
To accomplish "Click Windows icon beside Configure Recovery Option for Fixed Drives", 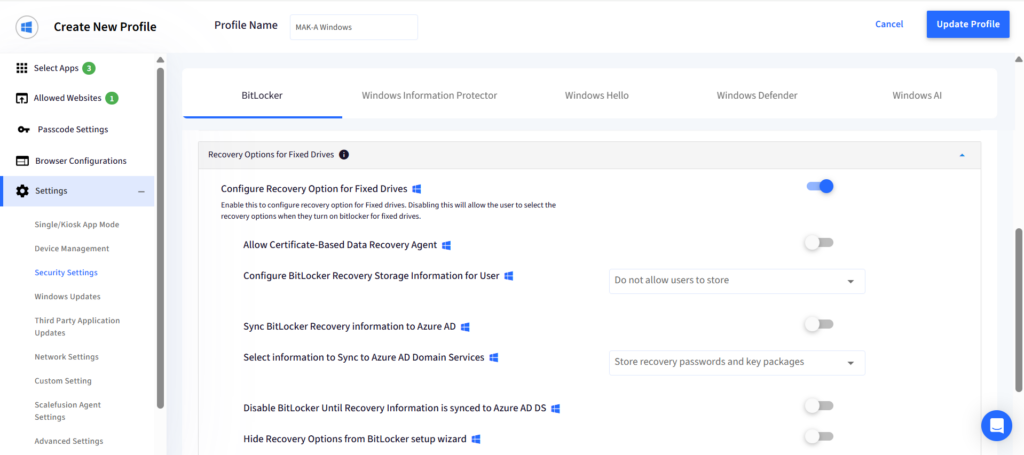I will [x=417, y=189].
